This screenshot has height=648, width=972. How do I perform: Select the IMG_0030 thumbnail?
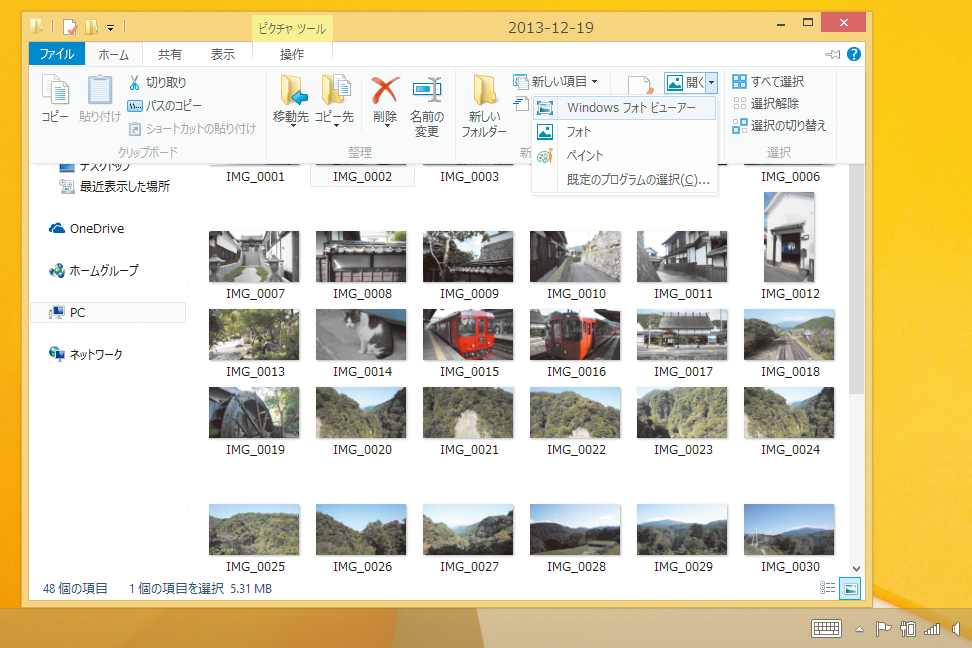(789, 530)
